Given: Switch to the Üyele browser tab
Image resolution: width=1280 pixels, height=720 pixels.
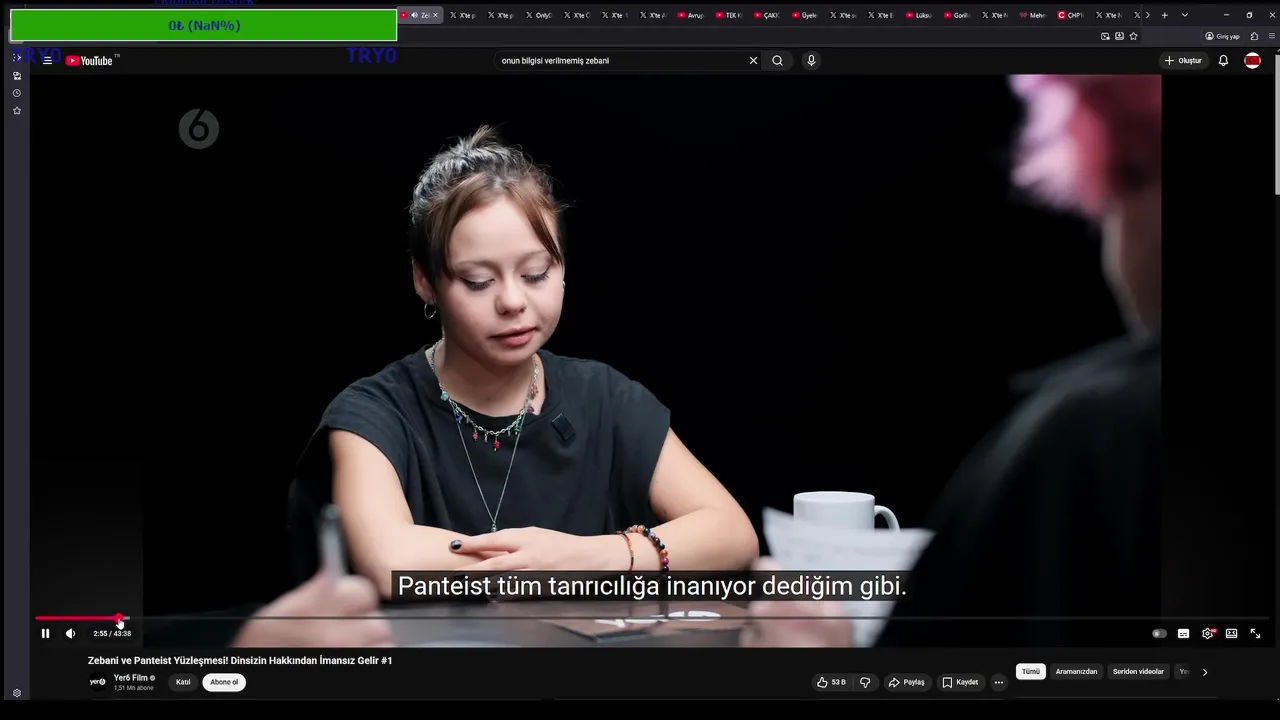Looking at the screenshot, I should [x=805, y=15].
